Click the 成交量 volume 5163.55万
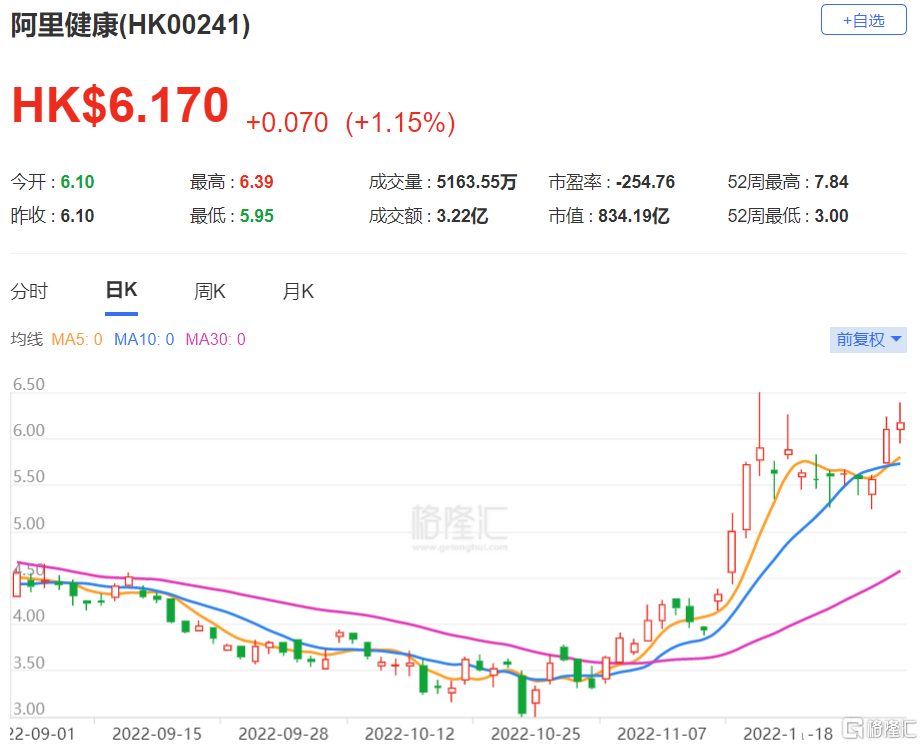The image size is (923, 746). 476,182
